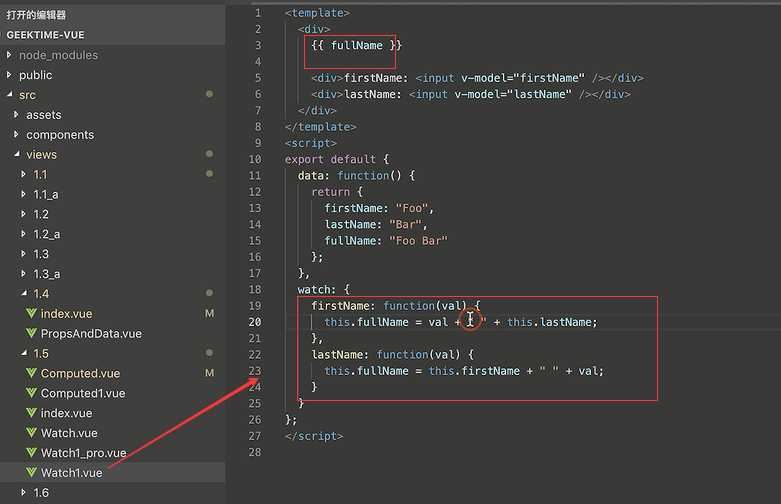This screenshot has width=781, height=504.
Task: Click the "Foo" string on line 13
Action: (412, 208)
